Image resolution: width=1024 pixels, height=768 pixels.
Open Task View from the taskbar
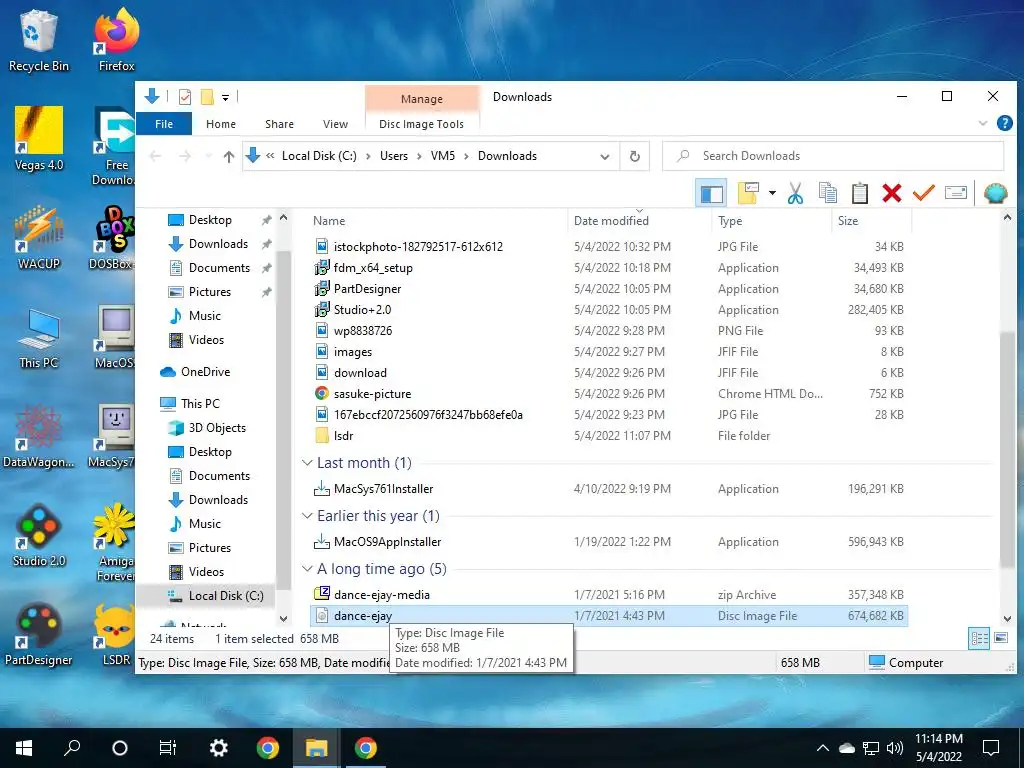[168, 748]
